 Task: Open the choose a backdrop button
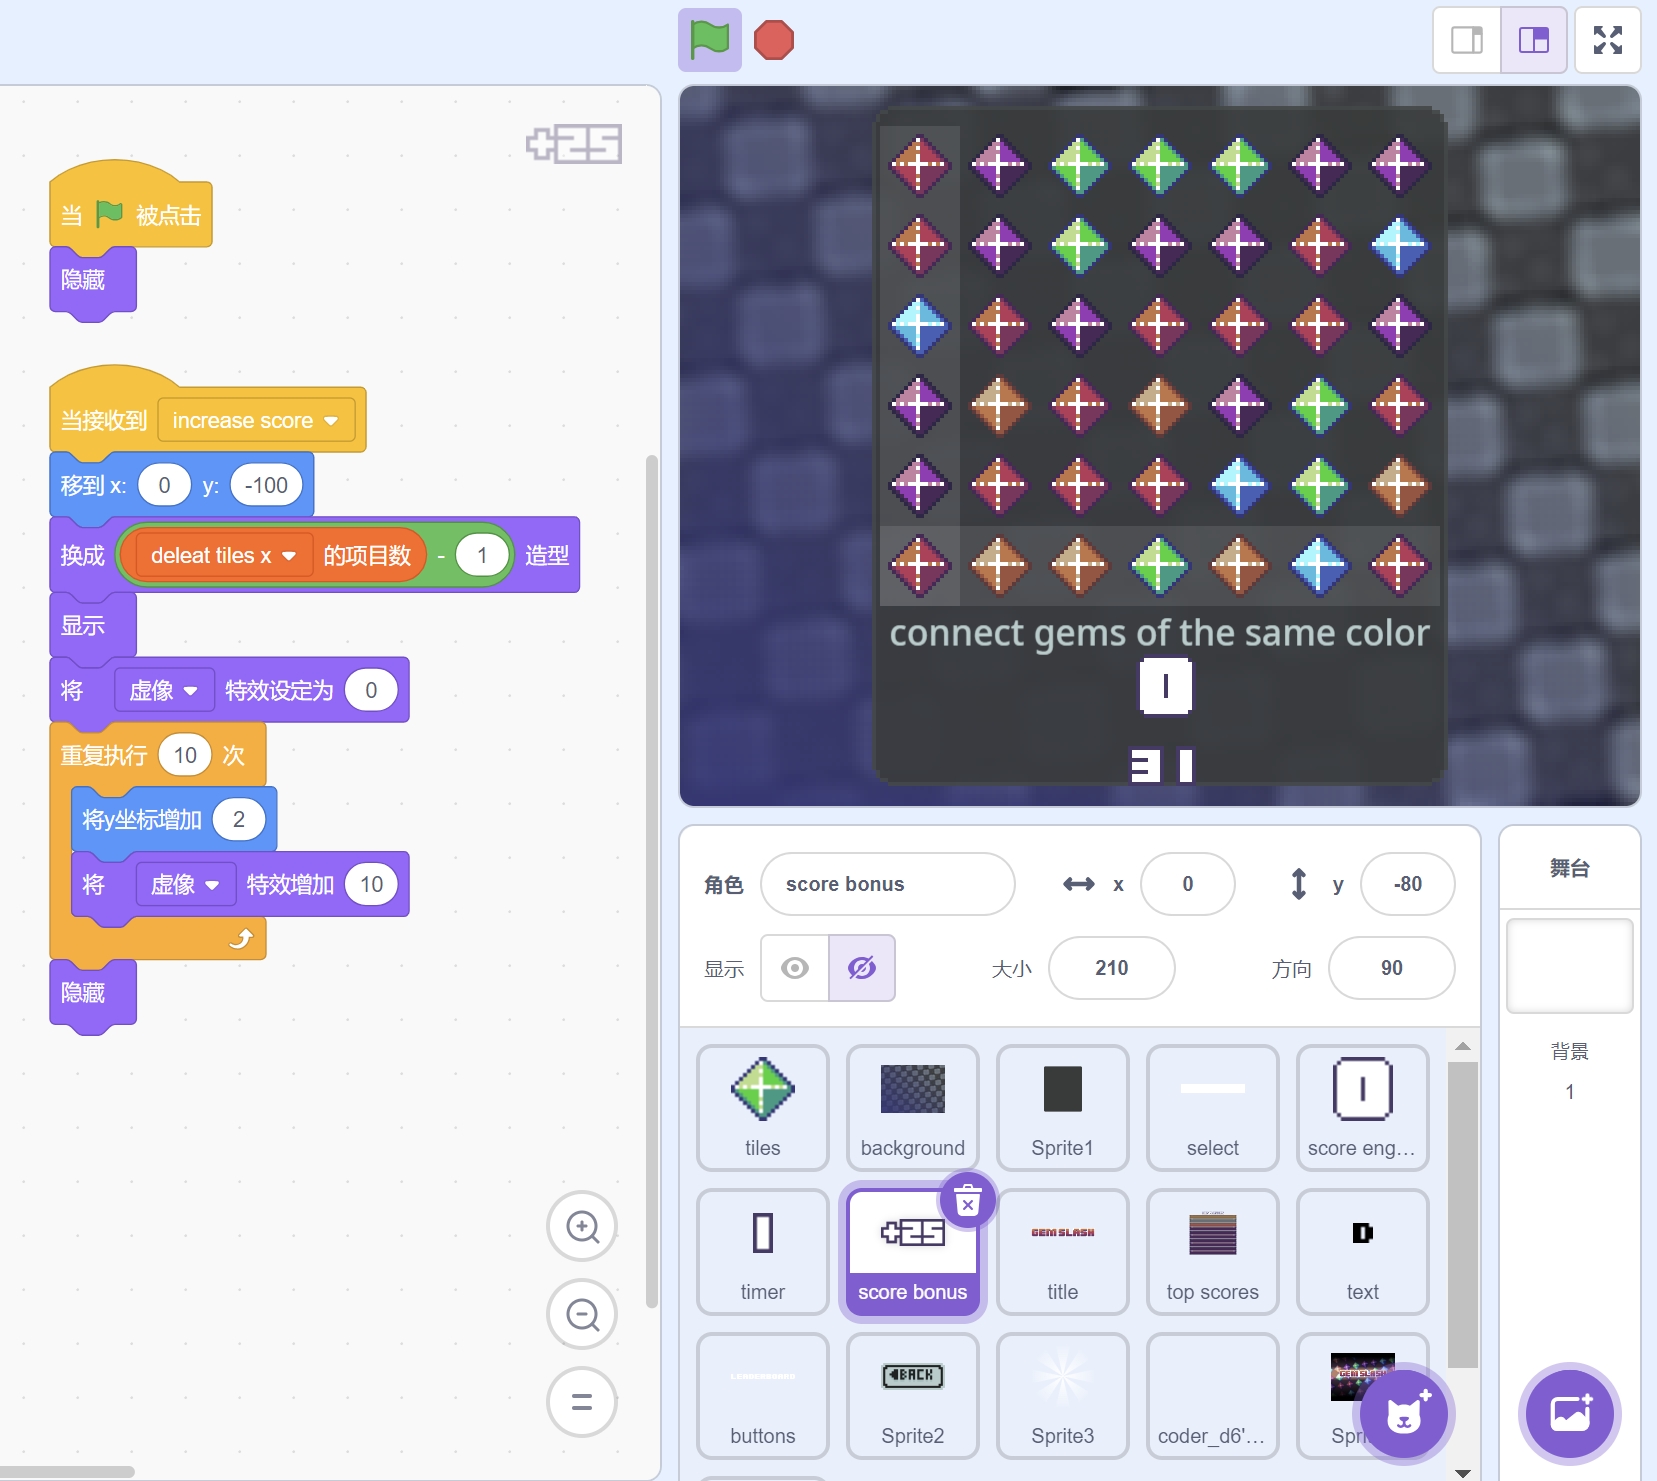pos(1569,1414)
